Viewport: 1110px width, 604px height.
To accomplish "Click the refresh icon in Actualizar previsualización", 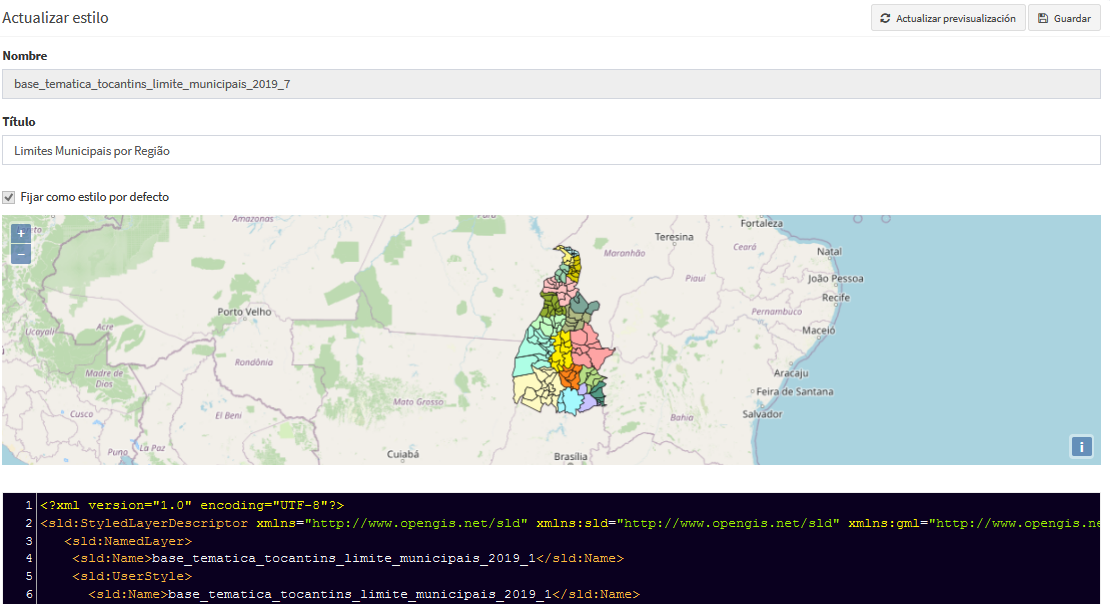I will point(885,18).
